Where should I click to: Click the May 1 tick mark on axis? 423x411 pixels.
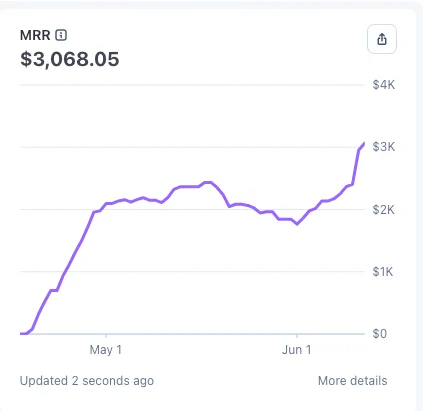106,335
